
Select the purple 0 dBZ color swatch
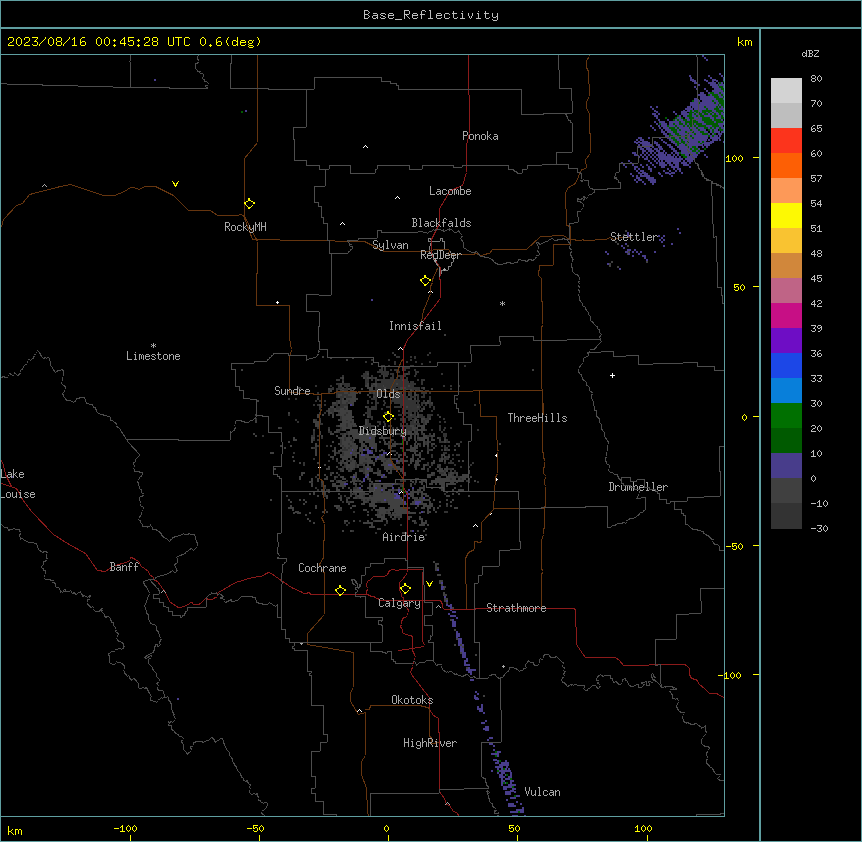(x=786, y=466)
